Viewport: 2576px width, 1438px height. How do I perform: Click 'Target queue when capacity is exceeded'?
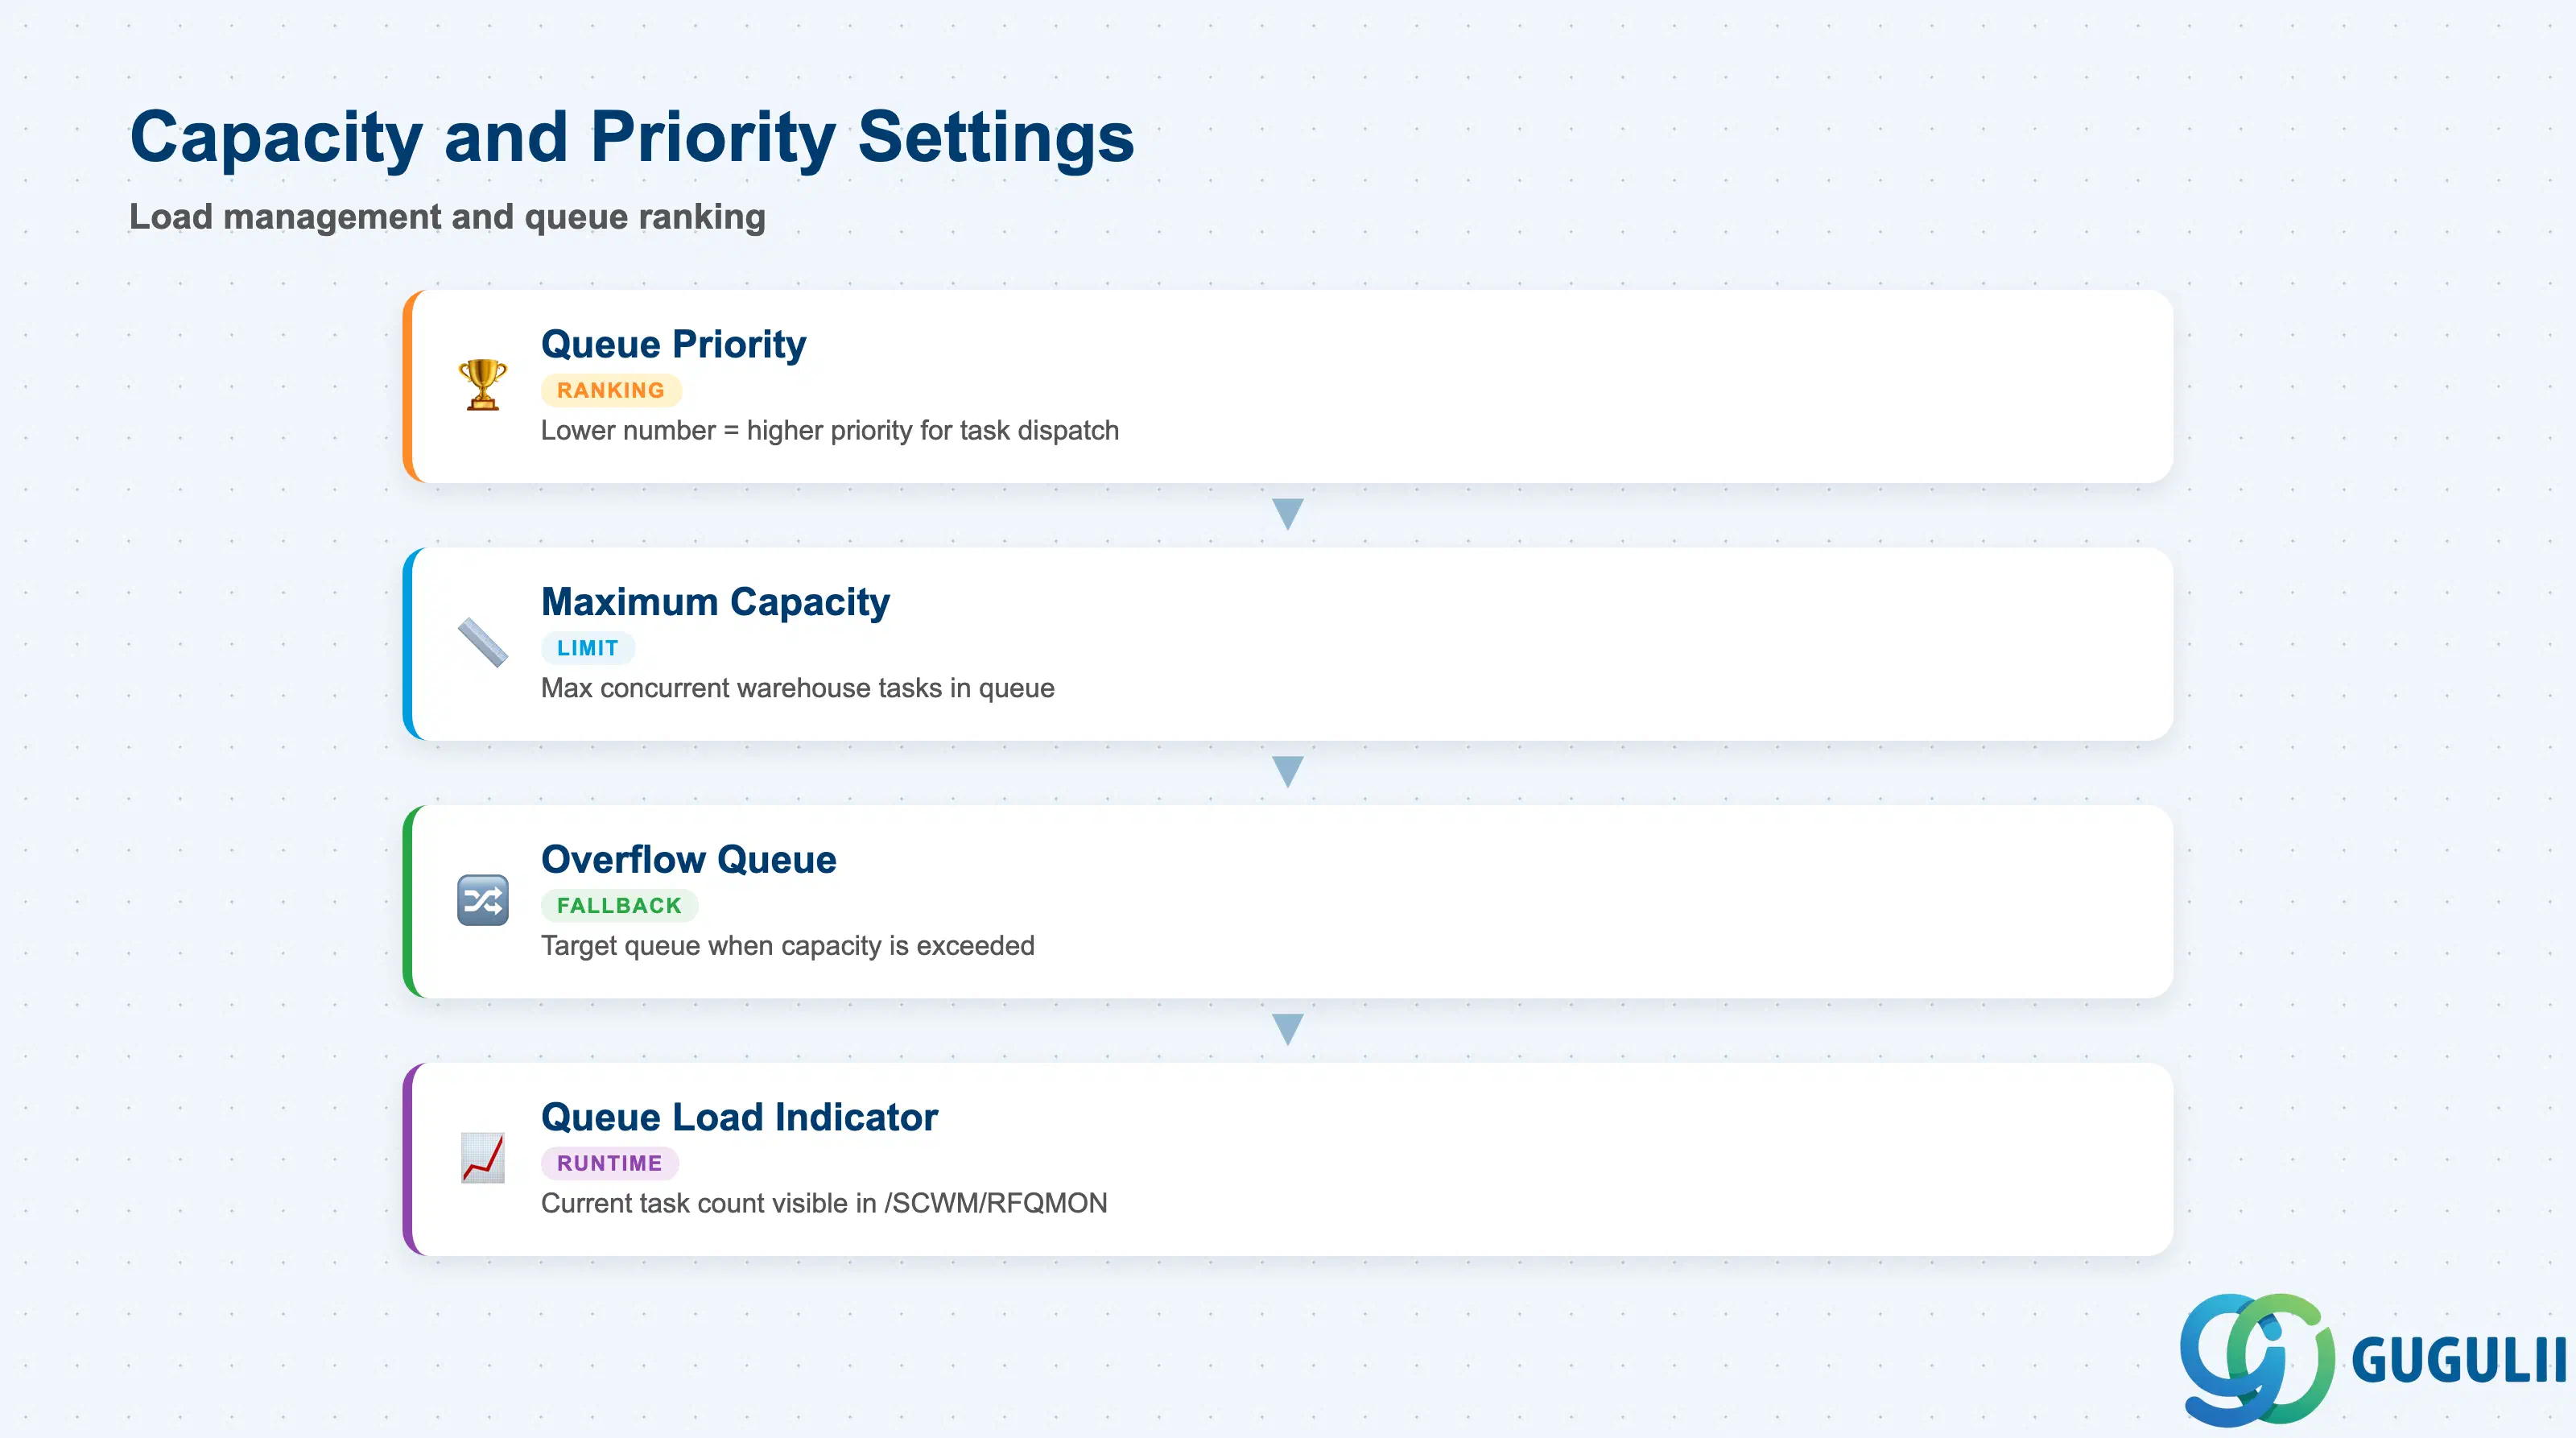coord(787,946)
